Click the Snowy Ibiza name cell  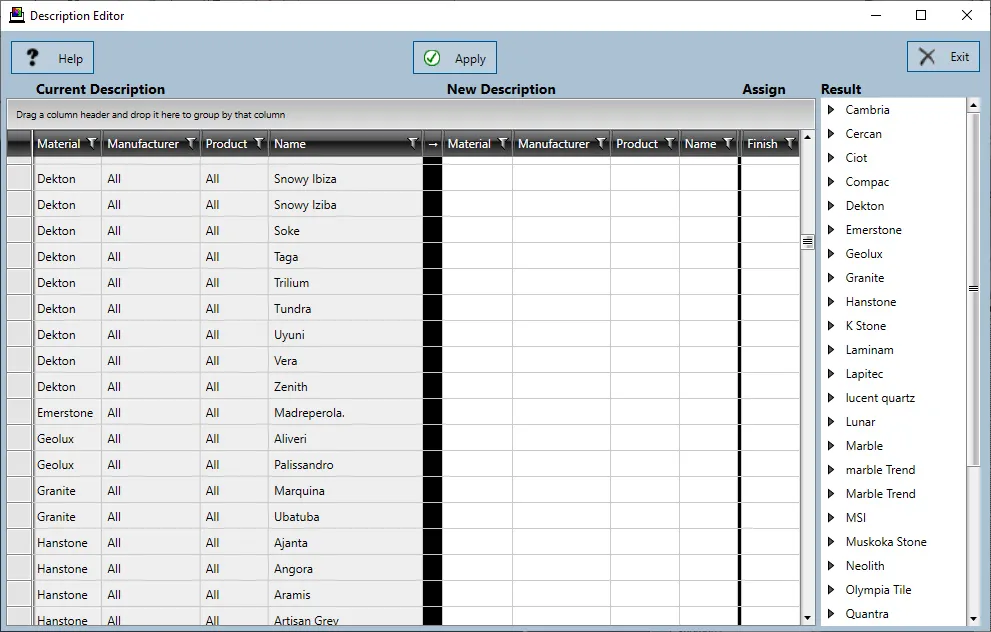(345, 179)
